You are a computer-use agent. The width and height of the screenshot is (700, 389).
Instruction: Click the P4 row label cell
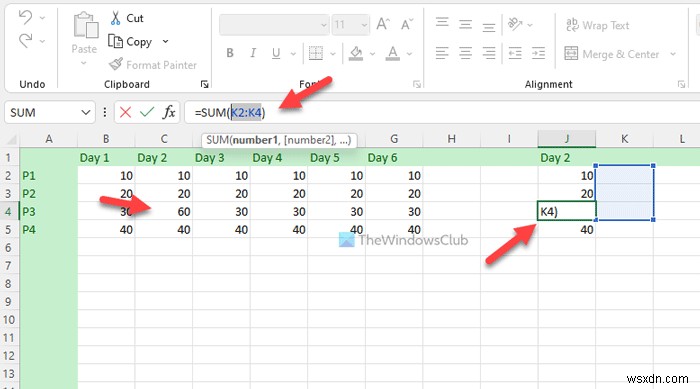click(x=49, y=230)
